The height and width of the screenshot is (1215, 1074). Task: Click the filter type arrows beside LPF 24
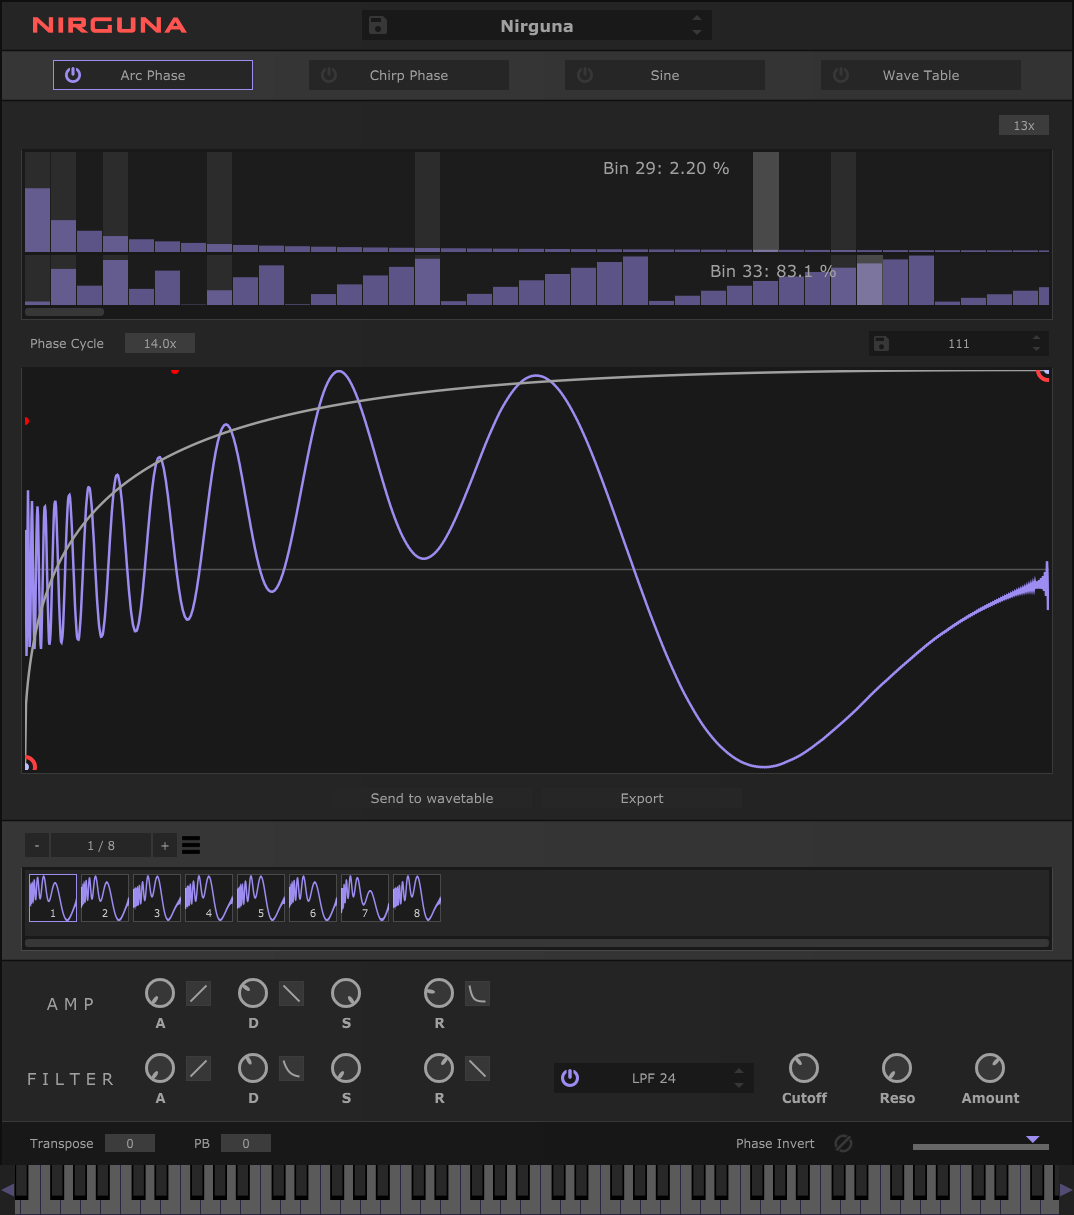(739, 1078)
